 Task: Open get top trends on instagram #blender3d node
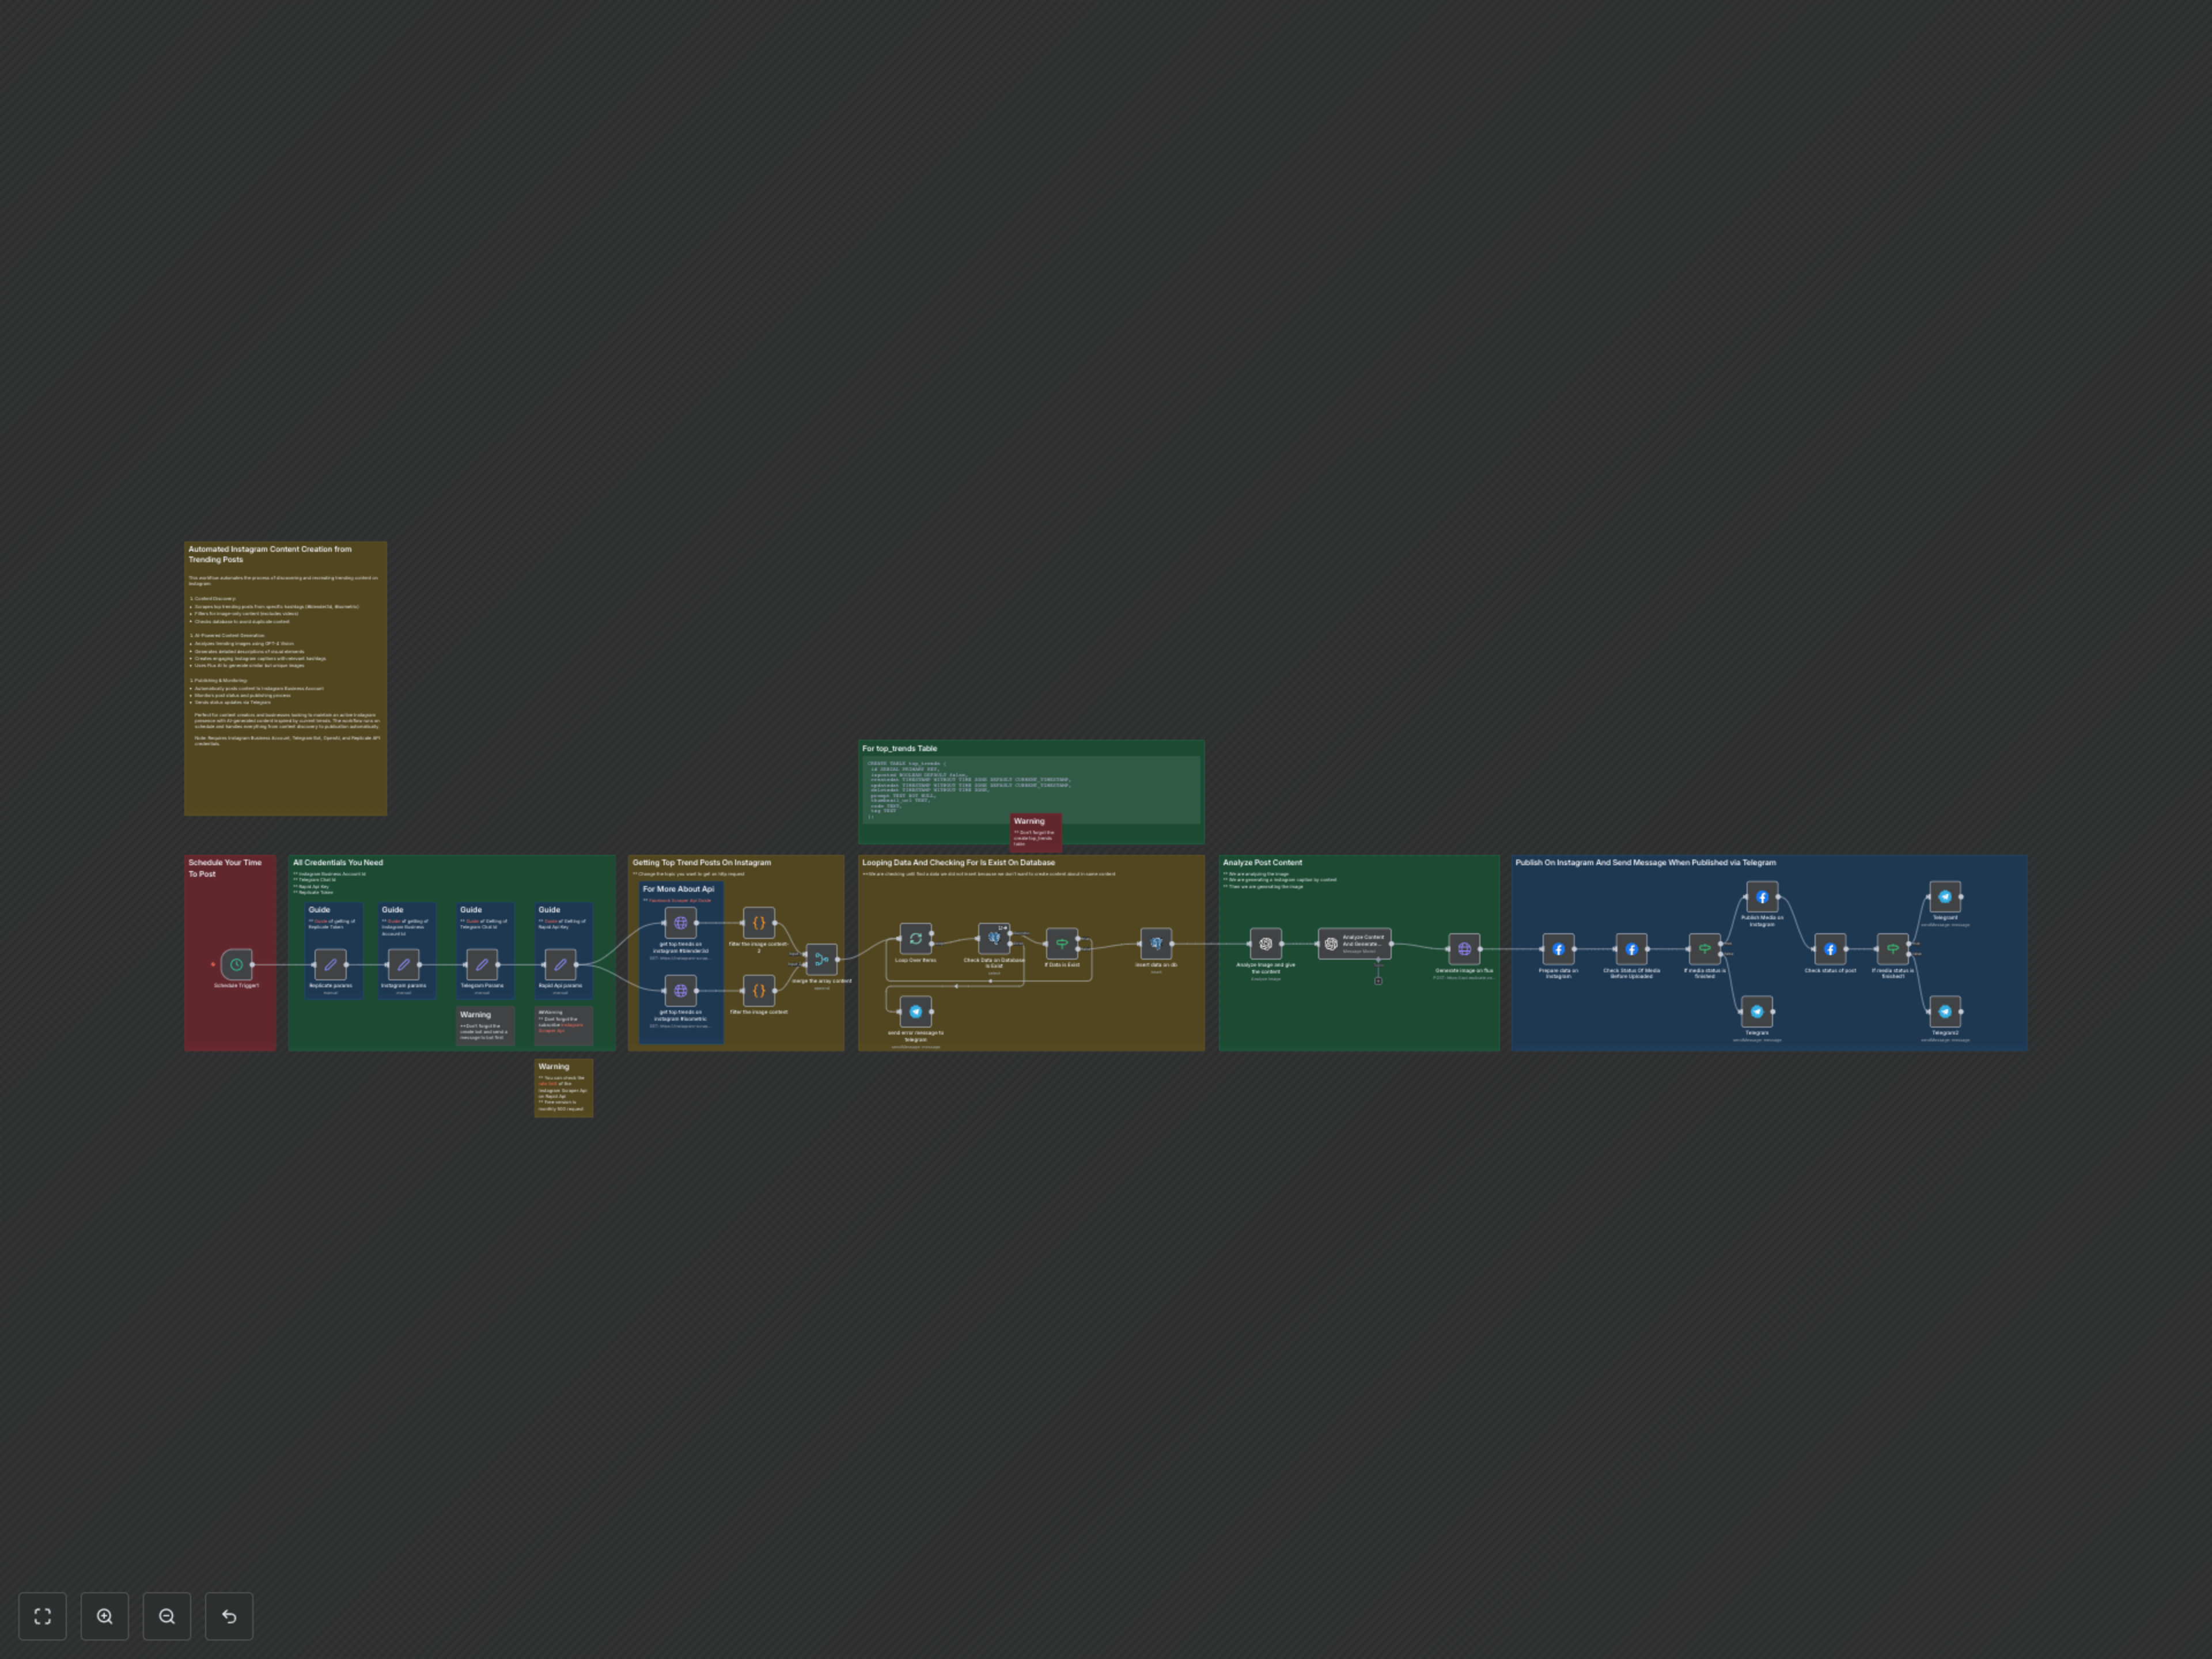coord(681,922)
